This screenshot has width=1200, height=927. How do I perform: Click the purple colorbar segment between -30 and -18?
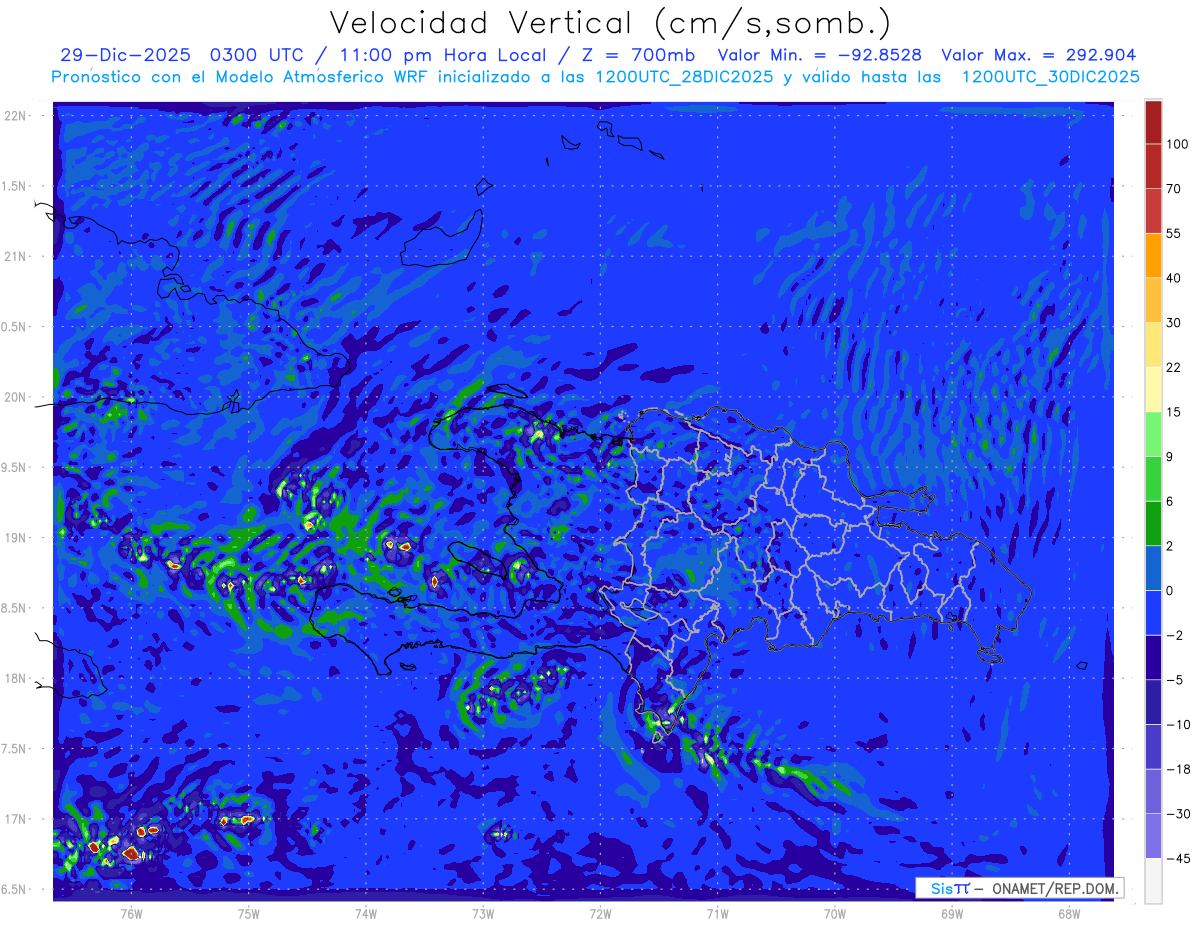coord(1153,791)
